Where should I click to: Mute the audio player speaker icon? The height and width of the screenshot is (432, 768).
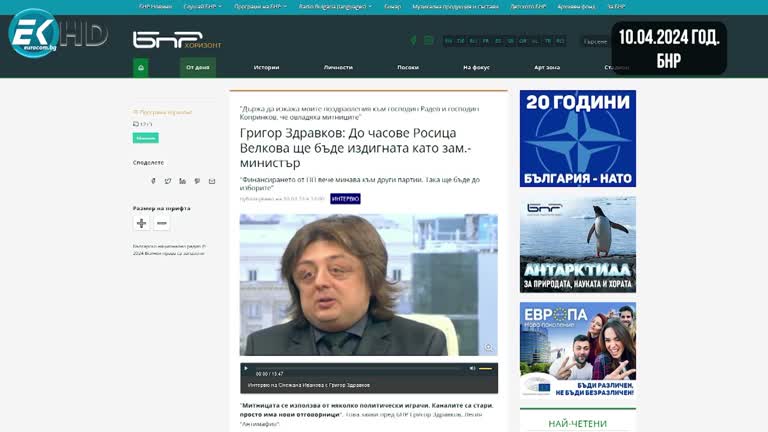point(472,368)
